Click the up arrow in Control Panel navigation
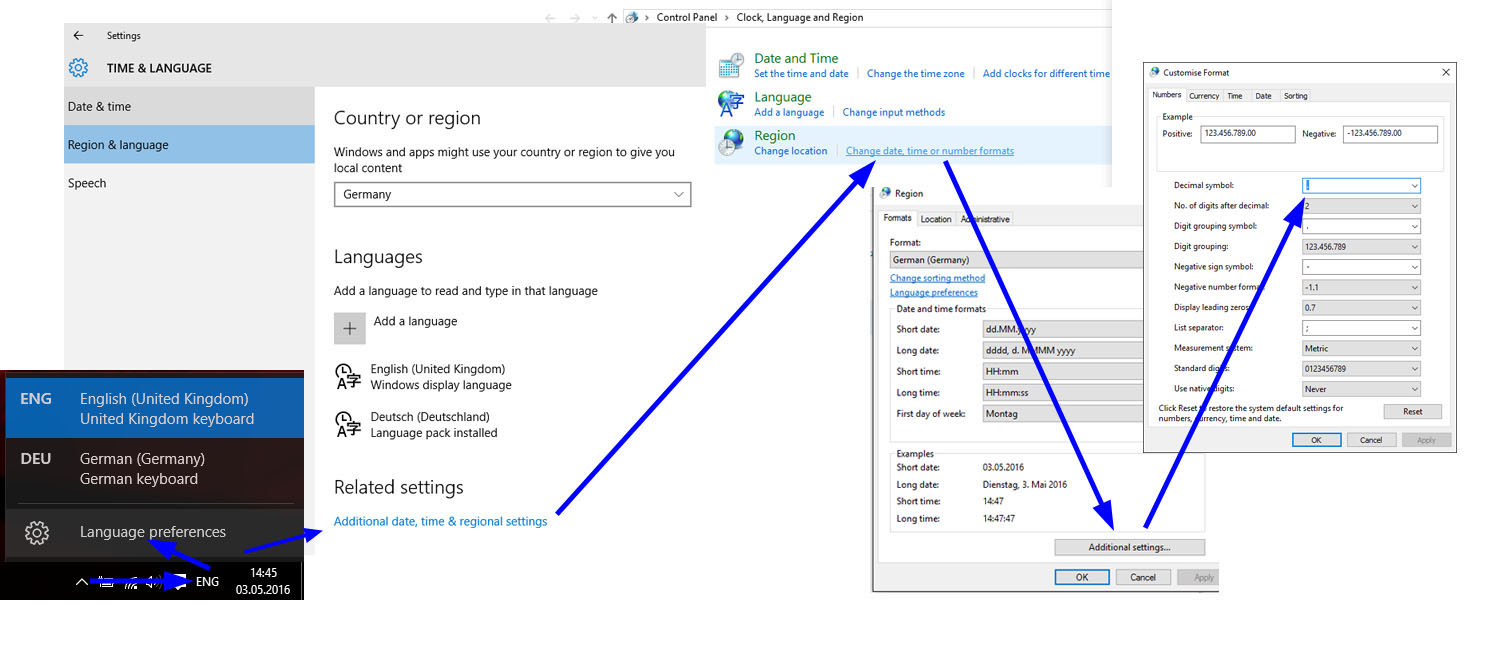 (612, 17)
